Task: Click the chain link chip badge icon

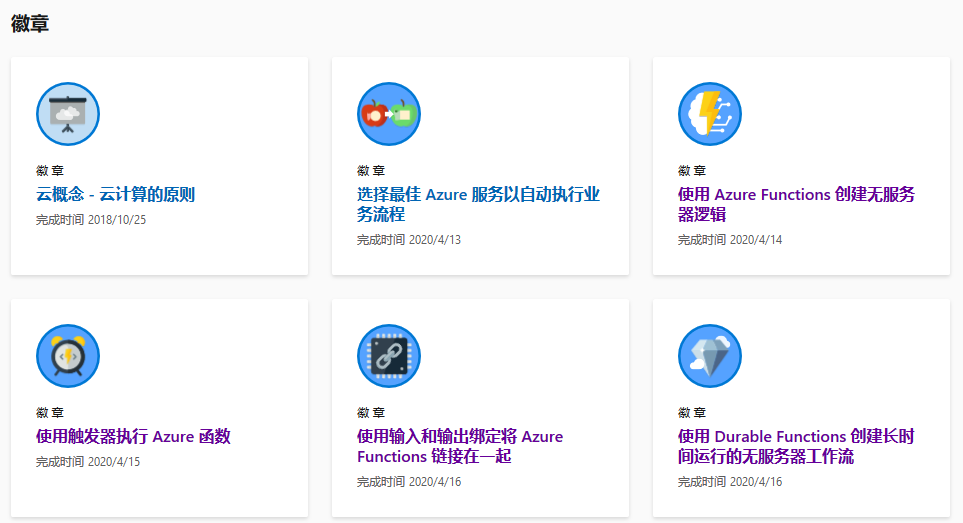Action: [389, 356]
